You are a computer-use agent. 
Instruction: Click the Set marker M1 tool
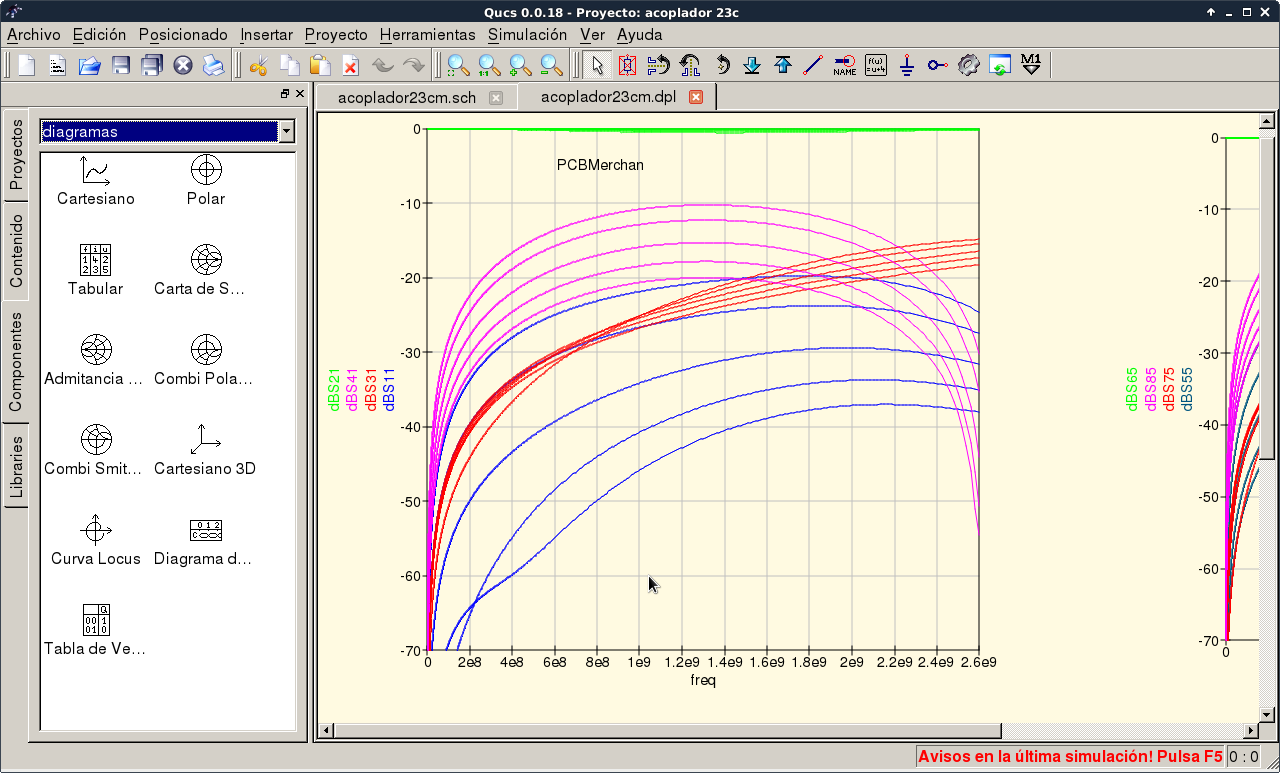1031,66
